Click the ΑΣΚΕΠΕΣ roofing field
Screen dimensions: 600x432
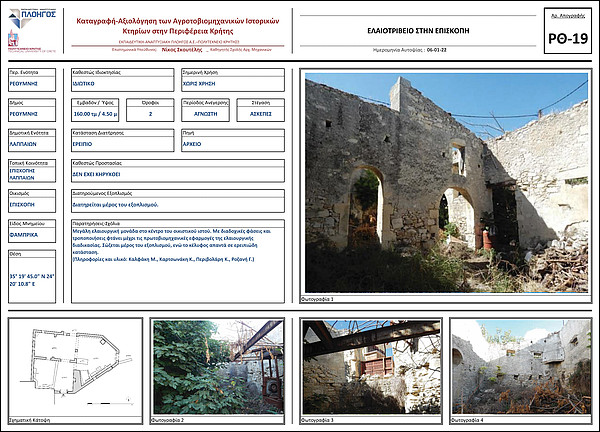261,110
